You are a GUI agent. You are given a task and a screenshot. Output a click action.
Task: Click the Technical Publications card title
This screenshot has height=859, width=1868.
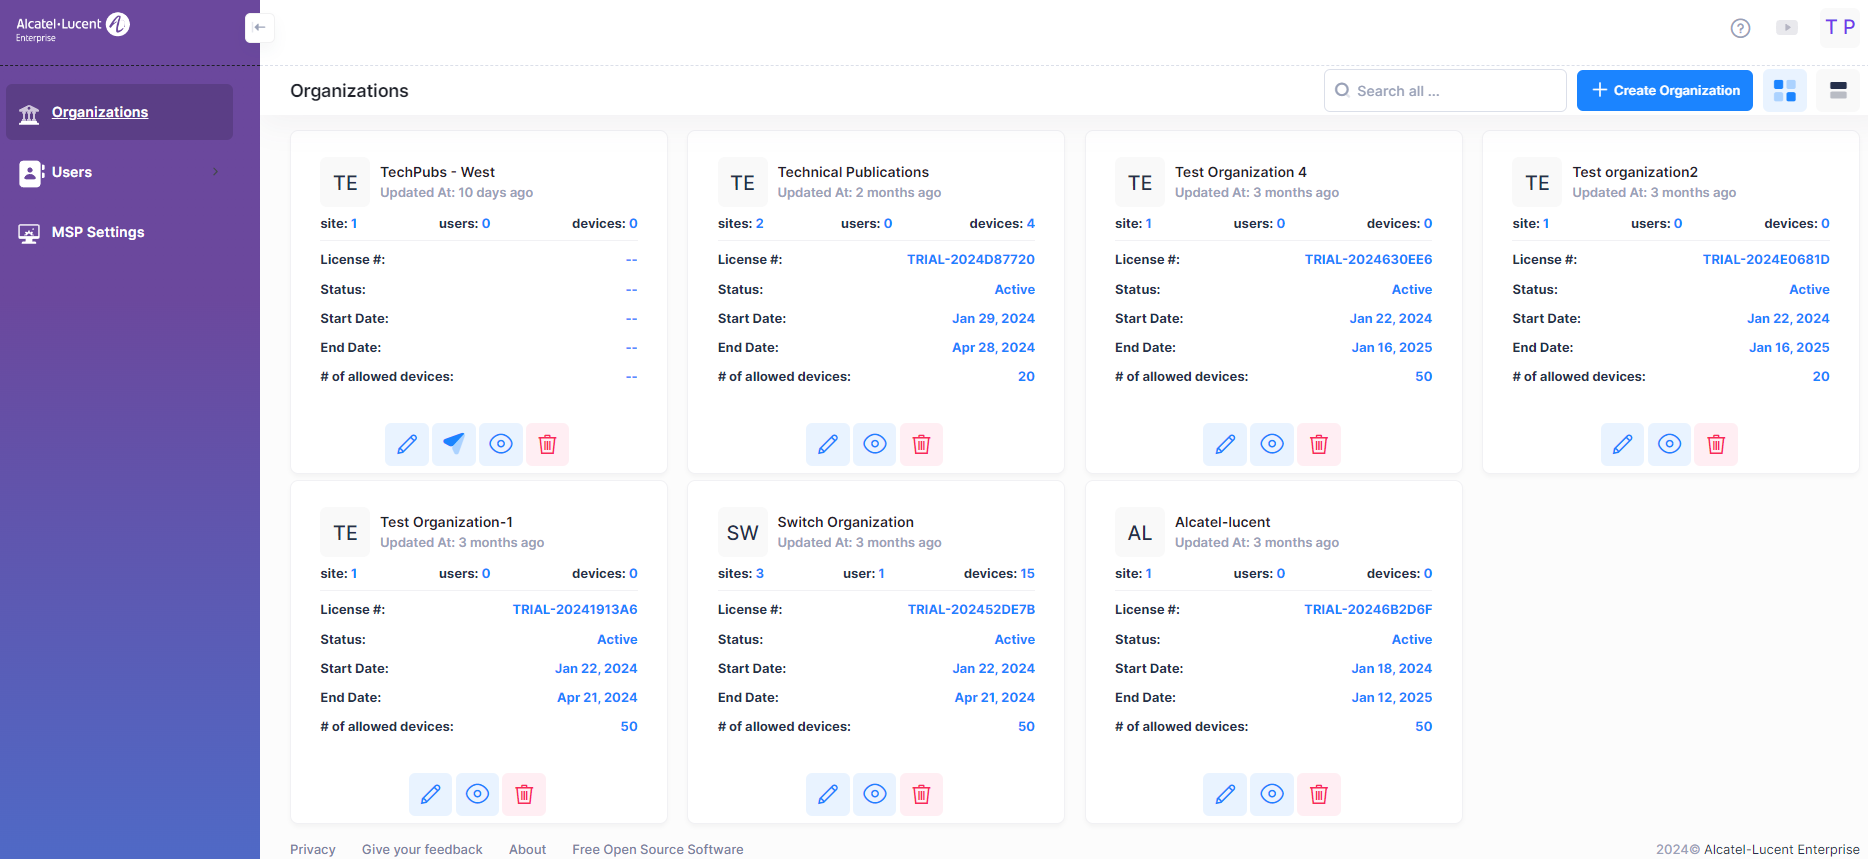[x=853, y=172]
